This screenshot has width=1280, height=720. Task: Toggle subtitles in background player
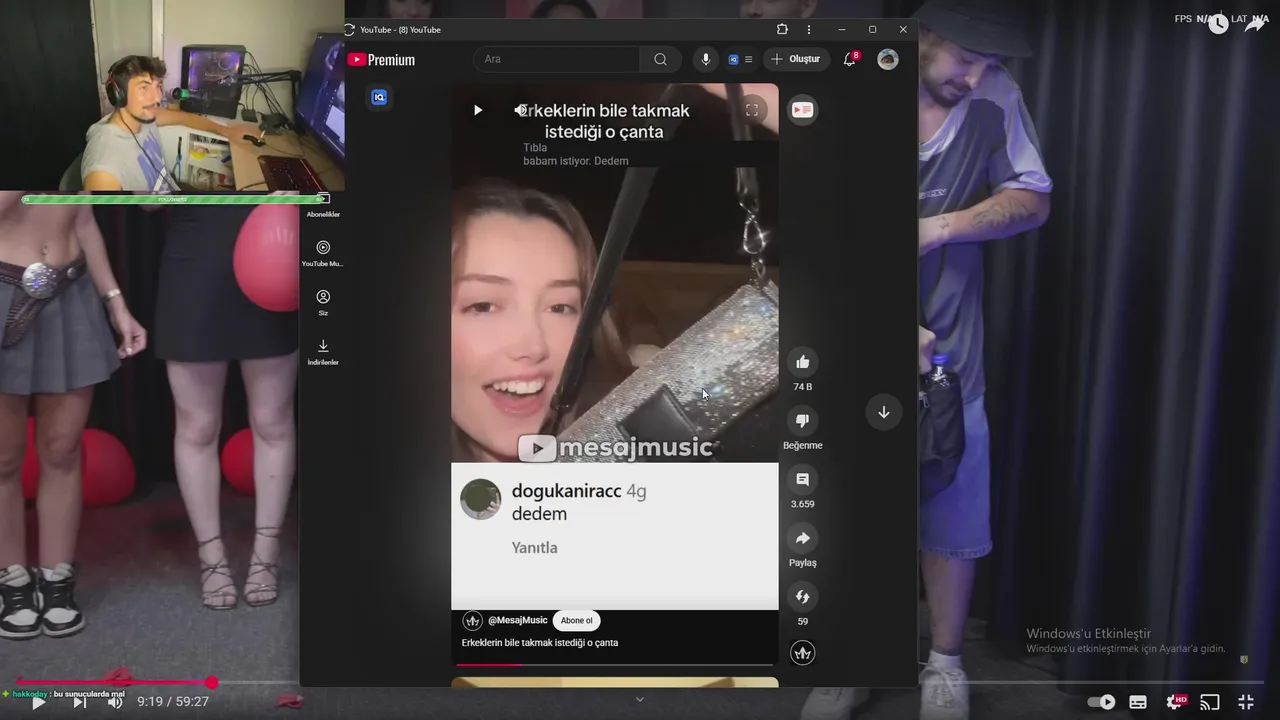[x=1138, y=702]
